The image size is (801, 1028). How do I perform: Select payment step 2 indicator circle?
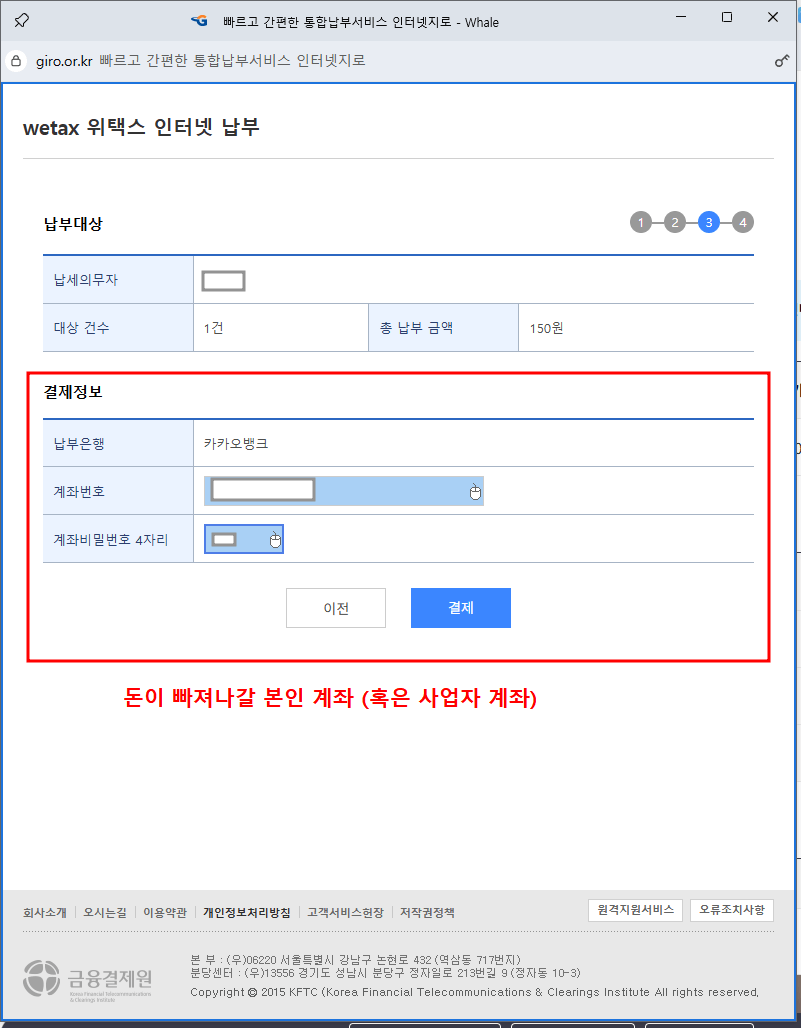(x=675, y=222)
